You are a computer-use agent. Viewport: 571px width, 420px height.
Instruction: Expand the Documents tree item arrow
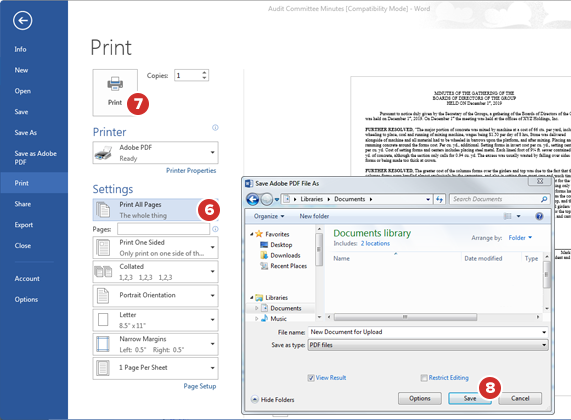(x=256, y=308)
